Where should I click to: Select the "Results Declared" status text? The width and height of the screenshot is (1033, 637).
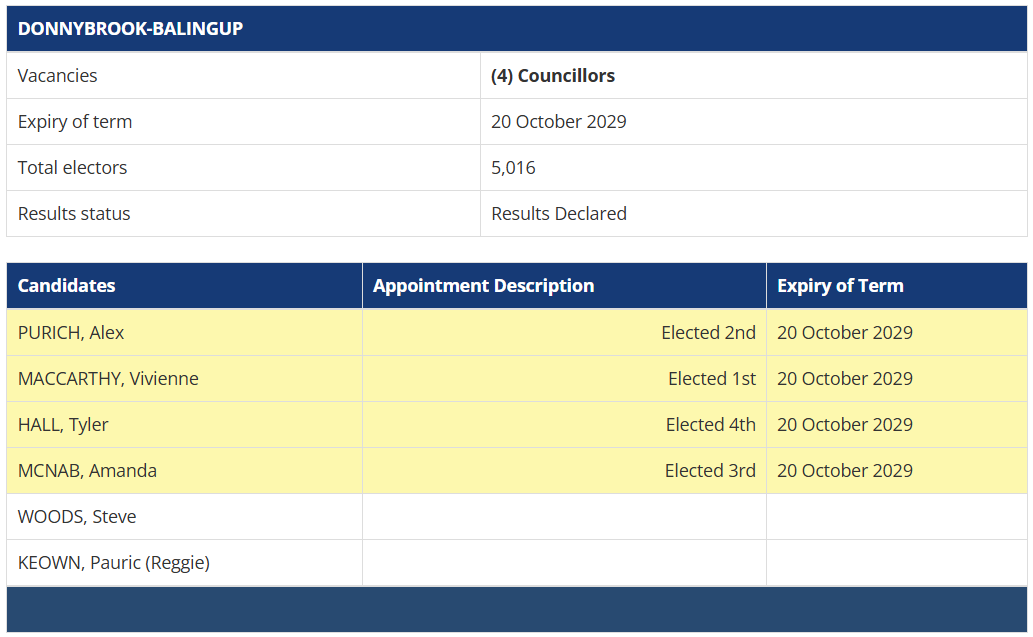tap(559, 214)
